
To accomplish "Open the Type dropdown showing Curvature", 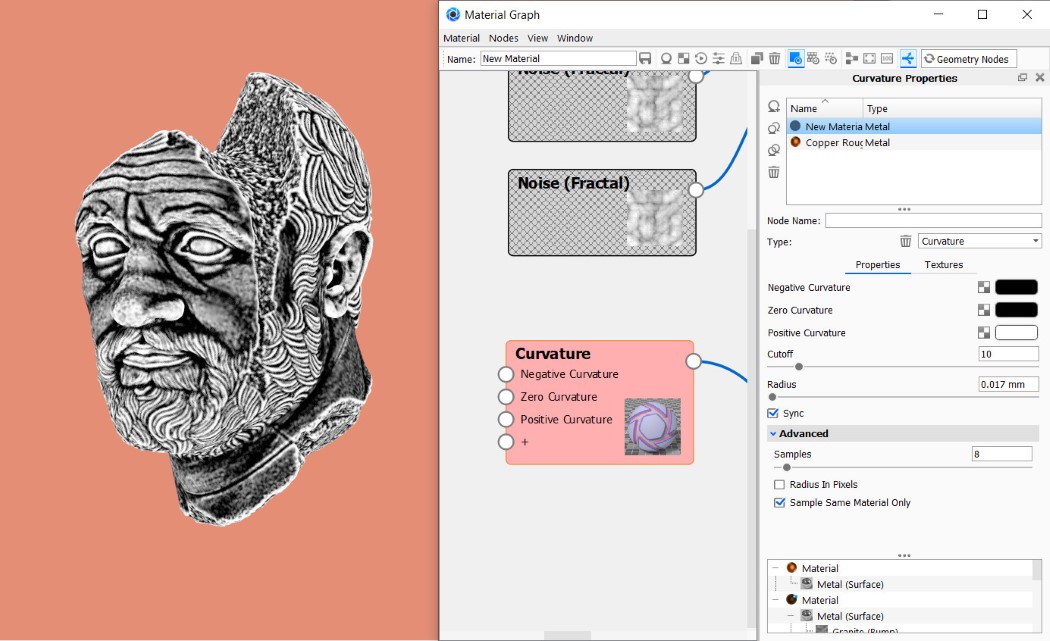I will click(x=979, y=241).
